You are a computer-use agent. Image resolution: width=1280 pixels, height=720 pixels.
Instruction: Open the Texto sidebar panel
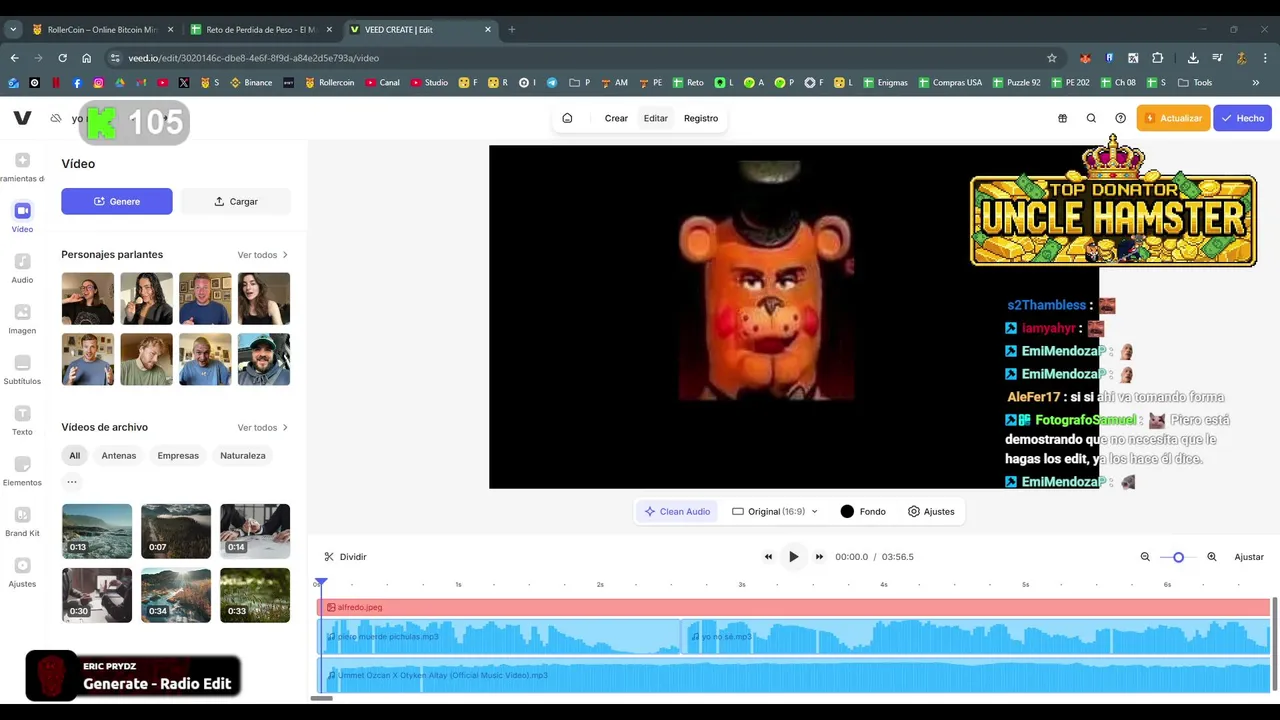click(x=22, y=420)
